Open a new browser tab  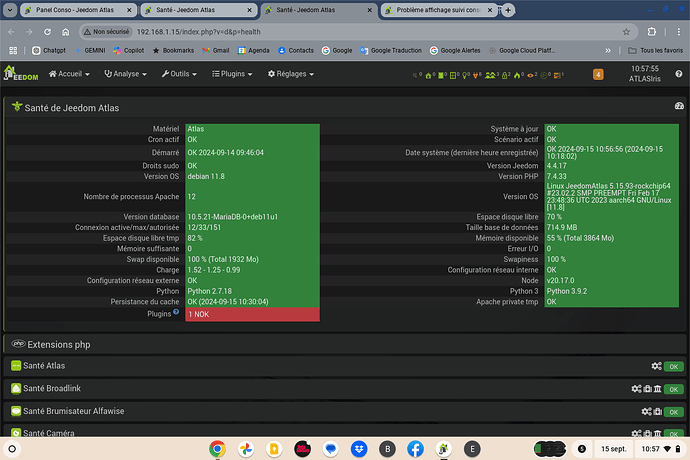pyautogui.click(x=508, y=10)
